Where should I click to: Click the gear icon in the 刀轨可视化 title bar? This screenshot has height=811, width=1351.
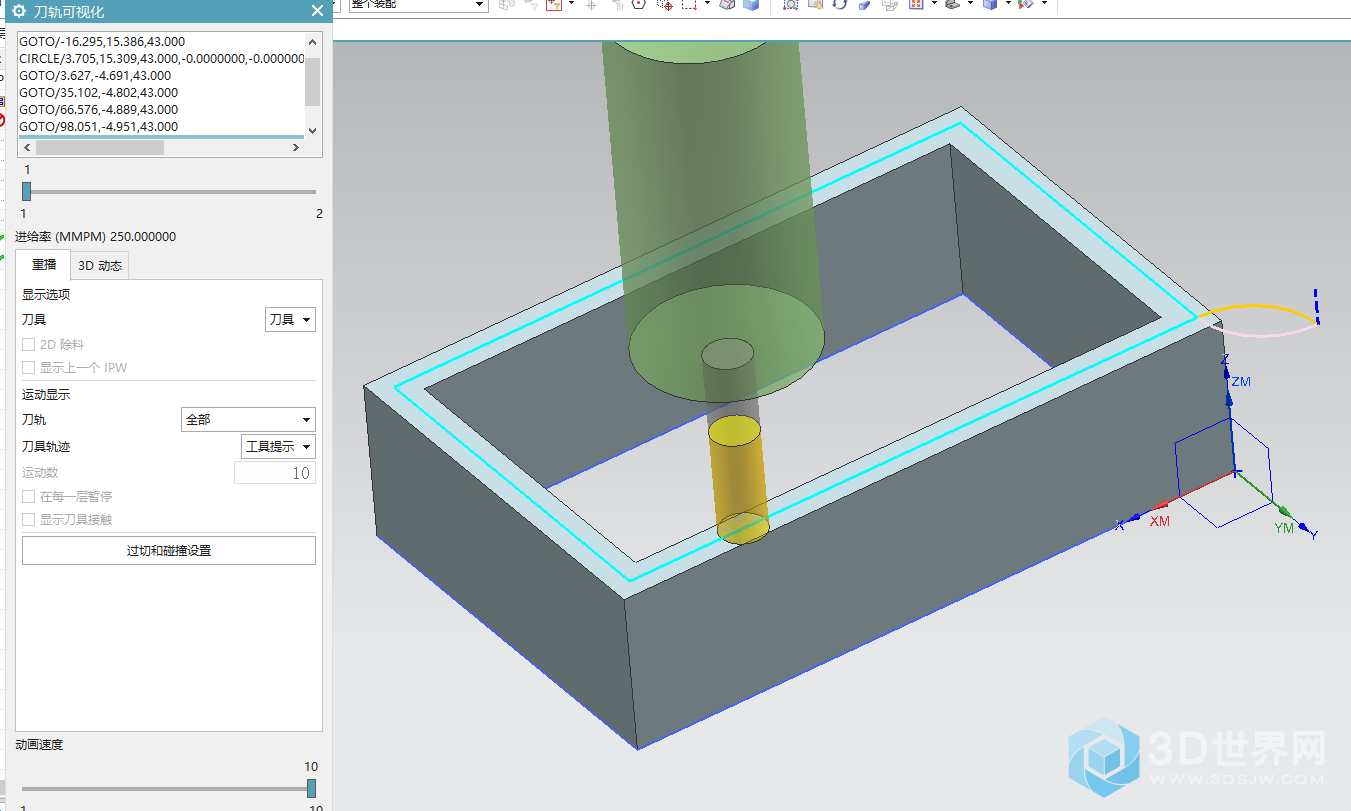[18, 11]
